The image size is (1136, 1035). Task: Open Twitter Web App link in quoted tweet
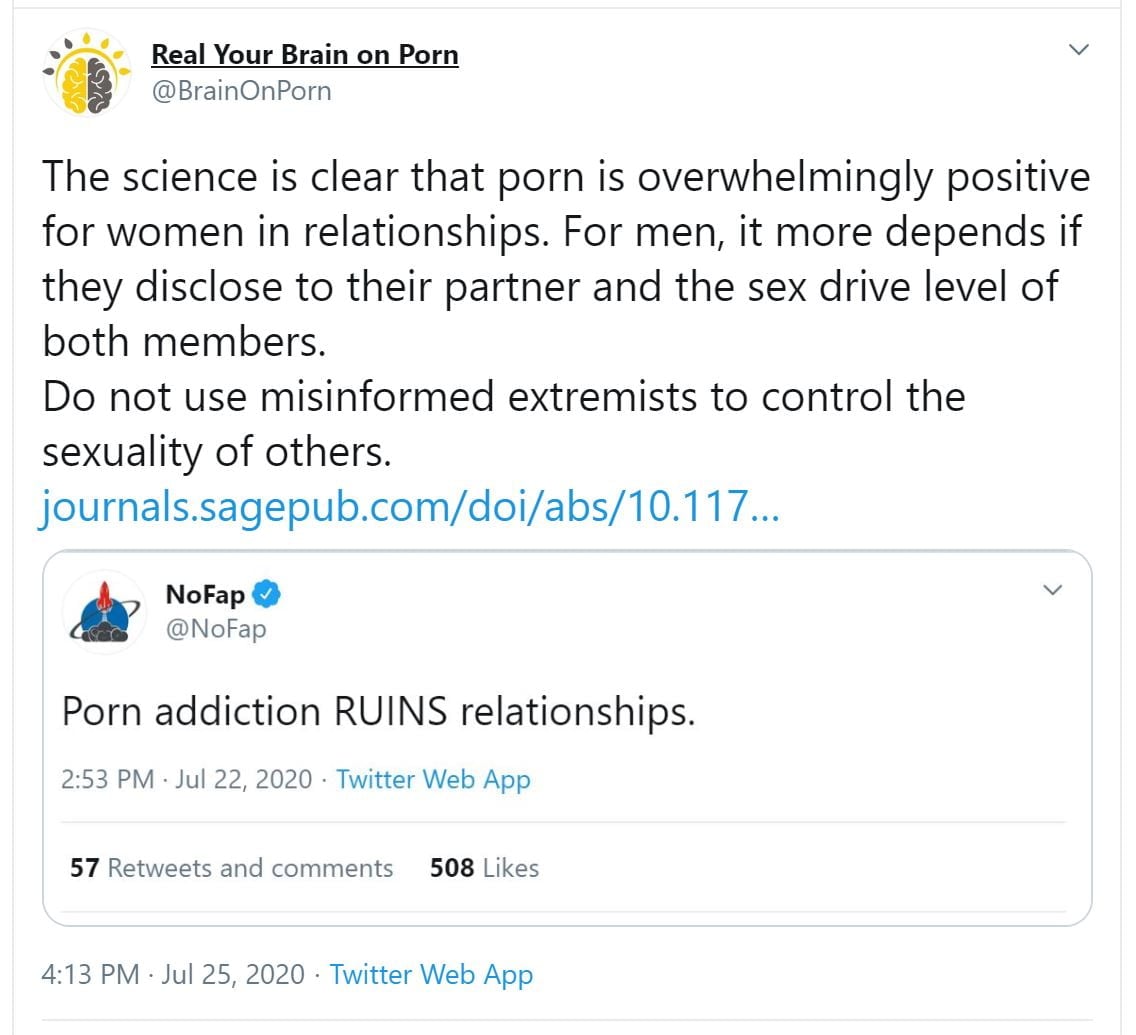(x=433, y=779)
